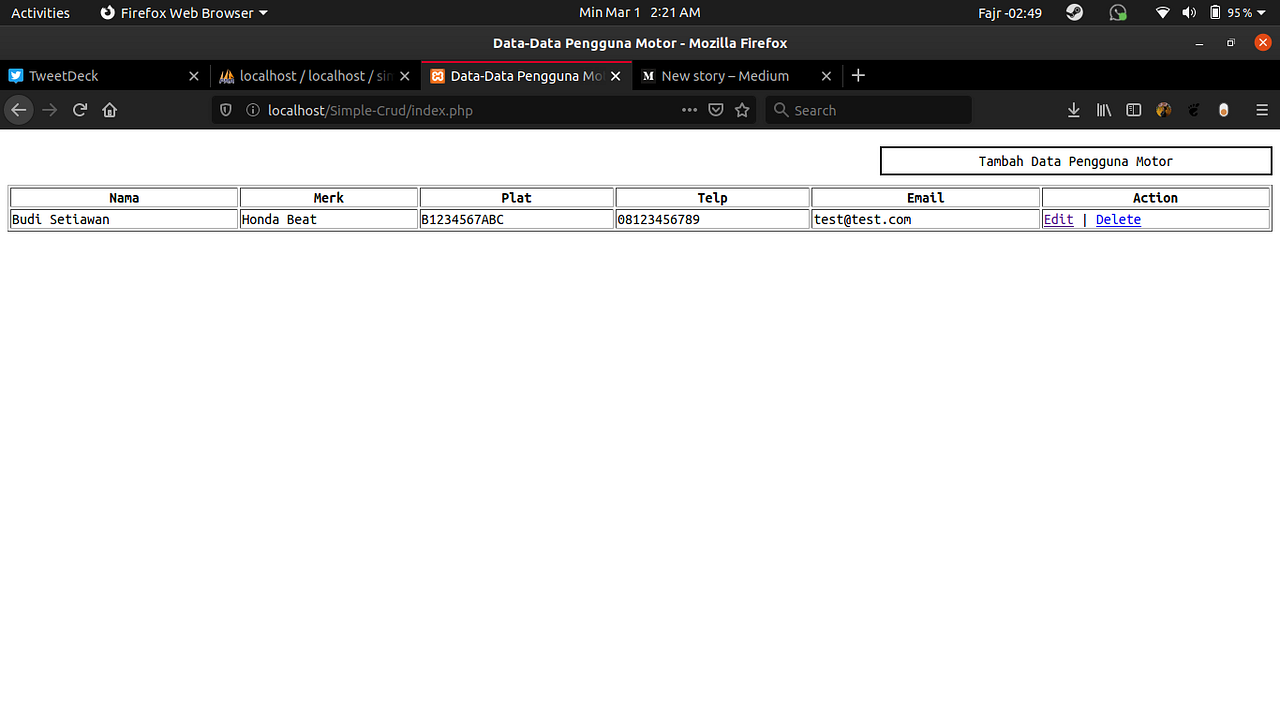The height and width of the screenshot is (720, 1280).
Task: Open the Library icon in the toolbar
Action: (x=1104, y=110)
